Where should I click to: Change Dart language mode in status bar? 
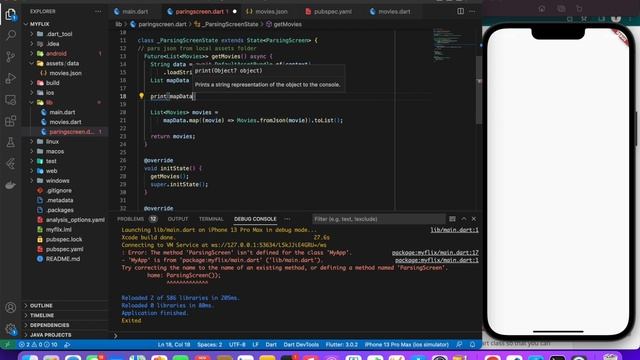[271, 344]
